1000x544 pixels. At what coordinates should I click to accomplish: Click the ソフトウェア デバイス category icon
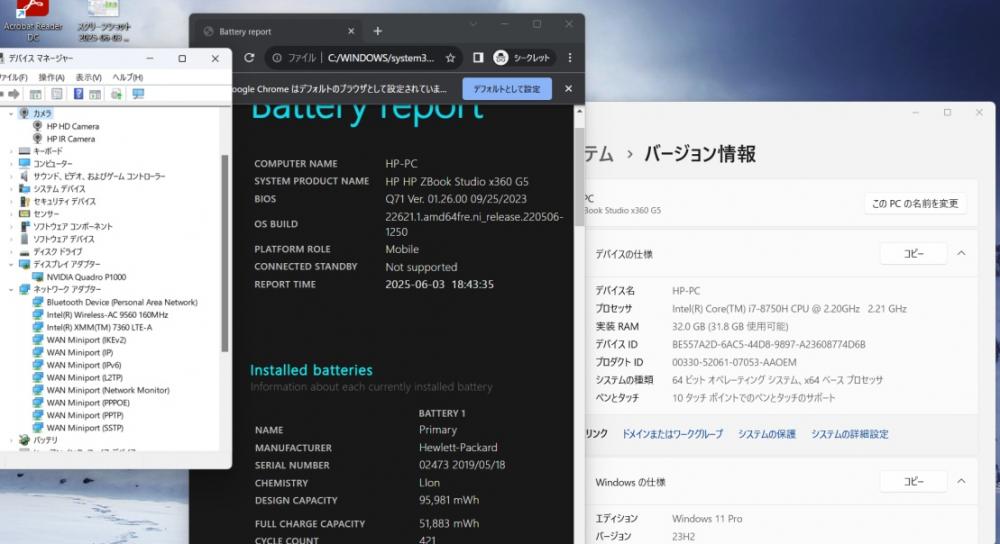click(x=24, y=239)
